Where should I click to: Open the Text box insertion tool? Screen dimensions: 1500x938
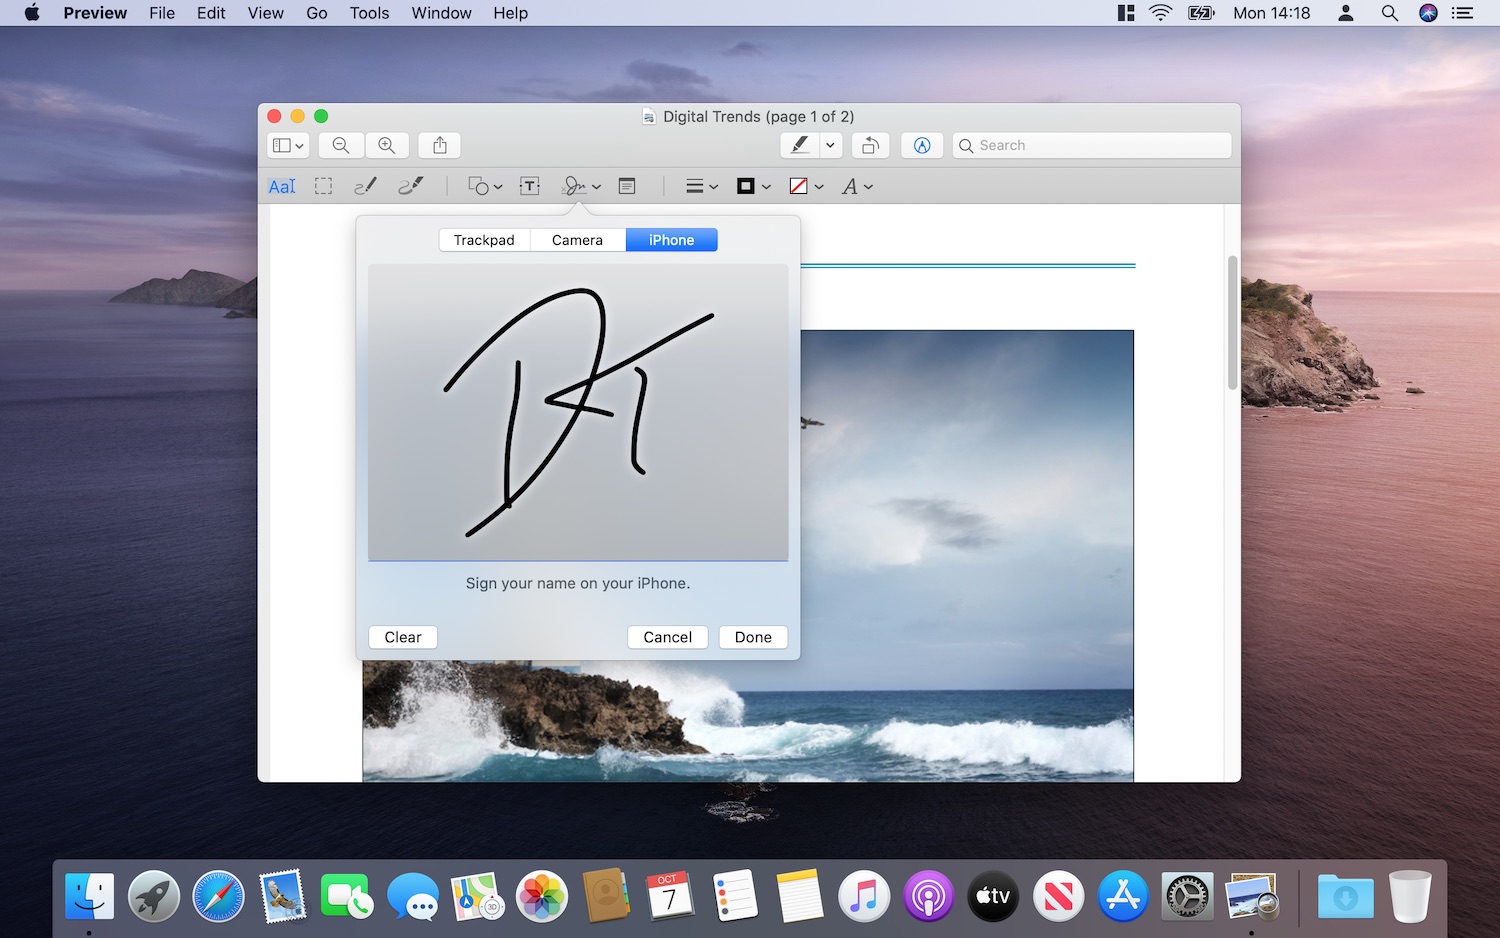(x=529, y=186)
